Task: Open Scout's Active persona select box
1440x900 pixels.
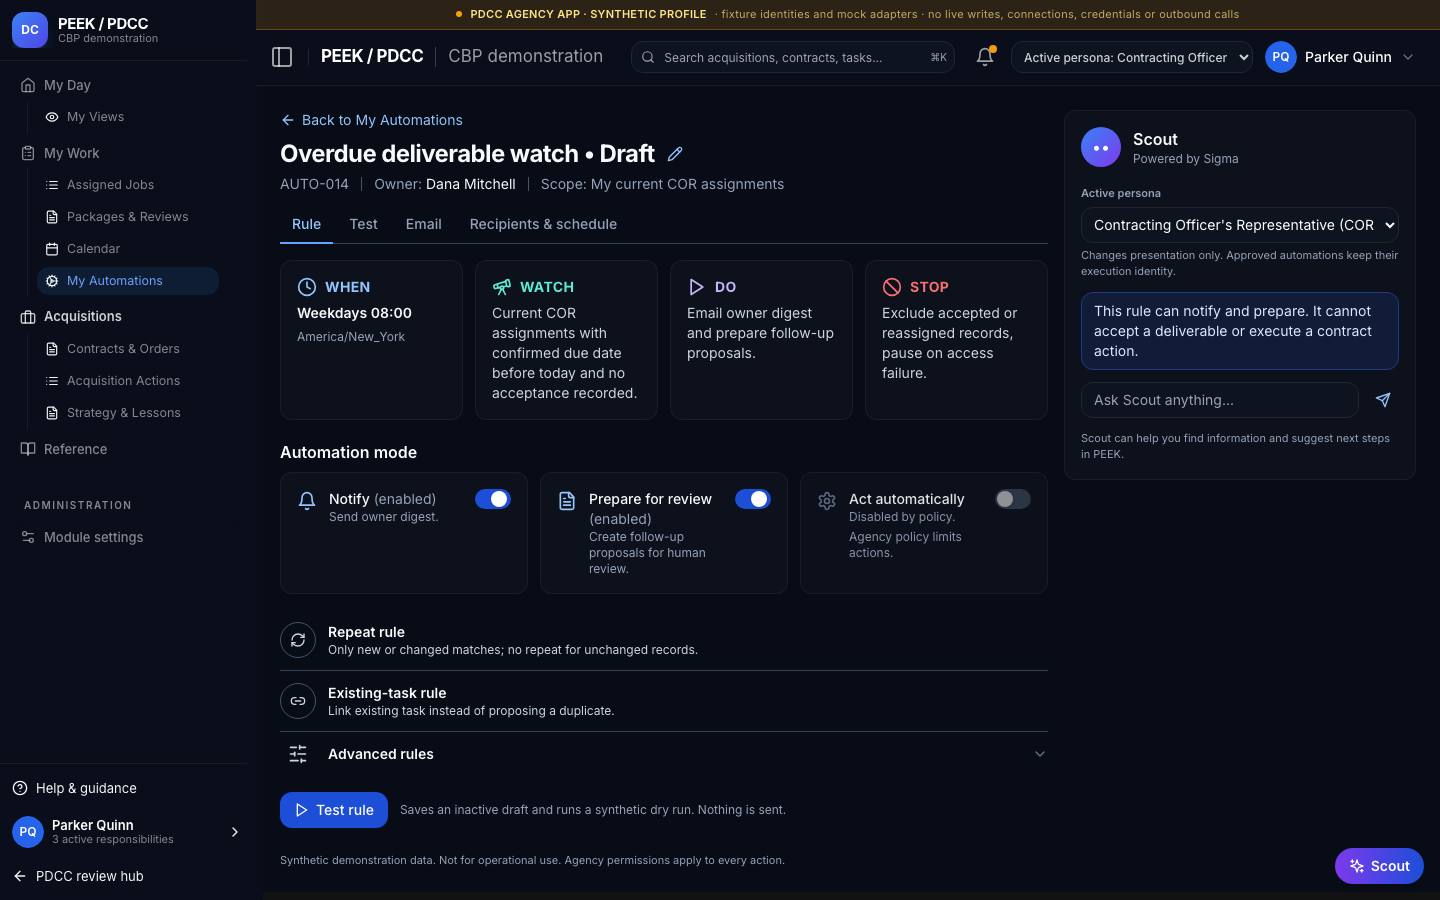Action: point(1240,225)
